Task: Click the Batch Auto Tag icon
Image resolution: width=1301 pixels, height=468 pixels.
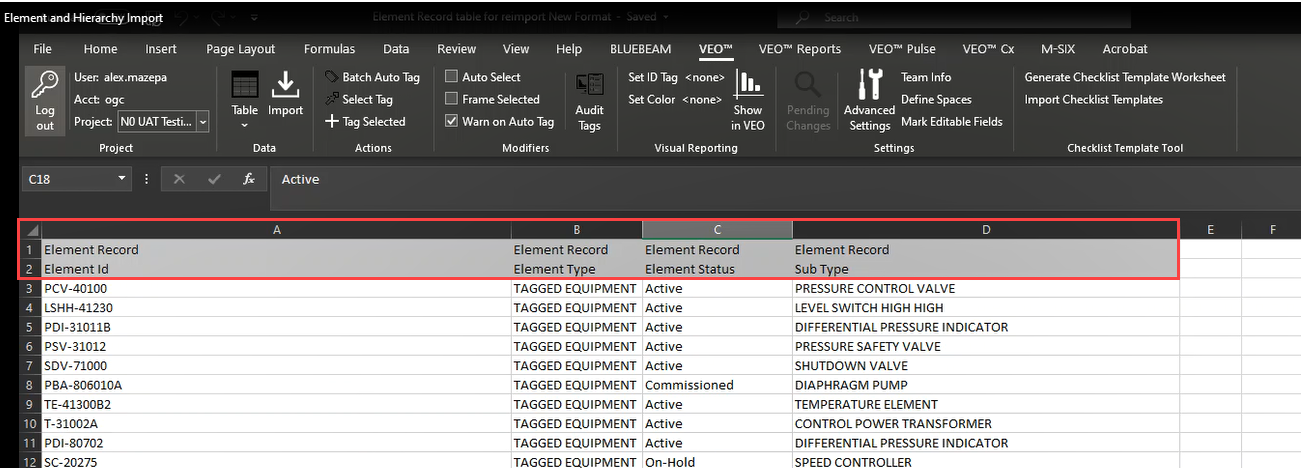Action: point(332,77)
